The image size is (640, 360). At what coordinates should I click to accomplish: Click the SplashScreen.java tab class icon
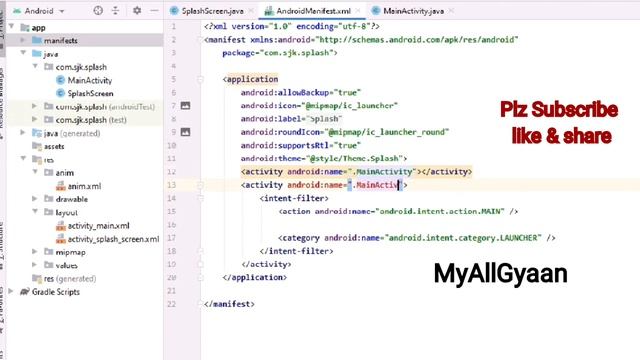pyautogui.click(x=174, y=11)
